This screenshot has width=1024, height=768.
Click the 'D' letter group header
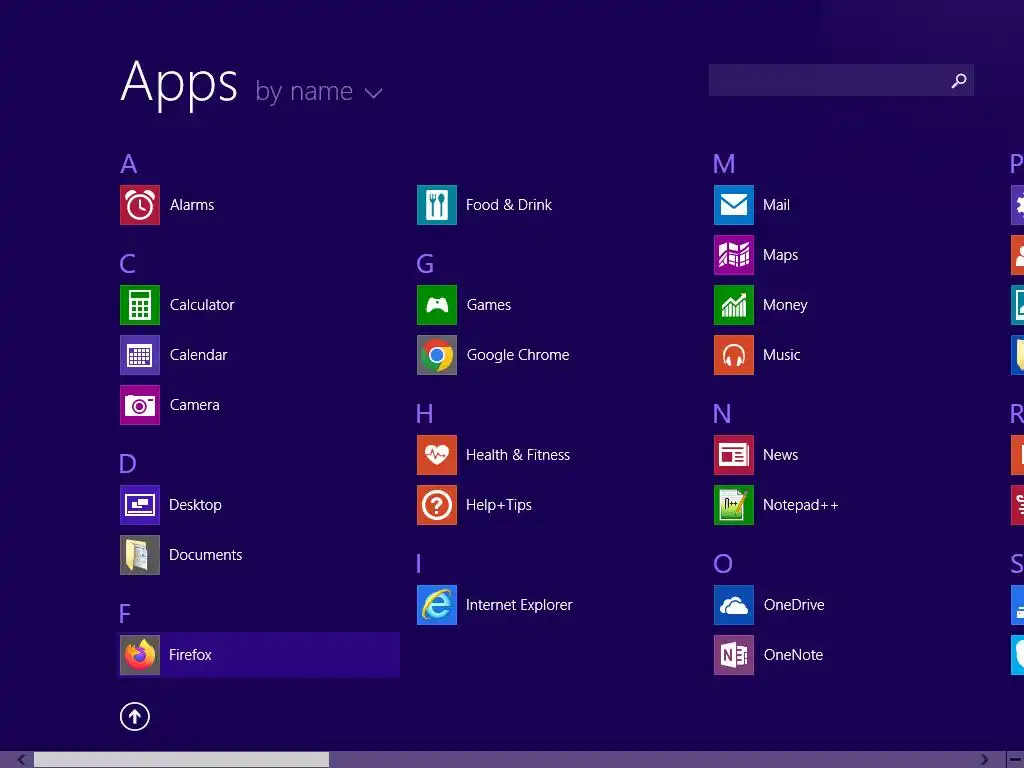coord(128,464)
